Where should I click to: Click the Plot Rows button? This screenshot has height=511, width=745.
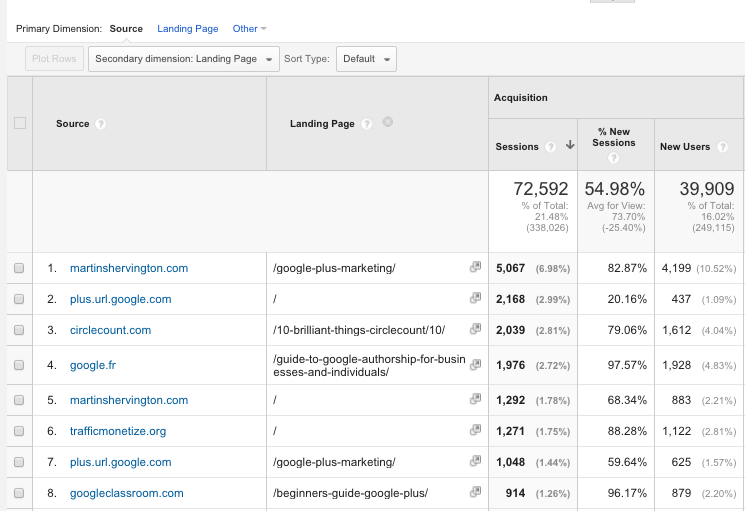coord(54,59)
